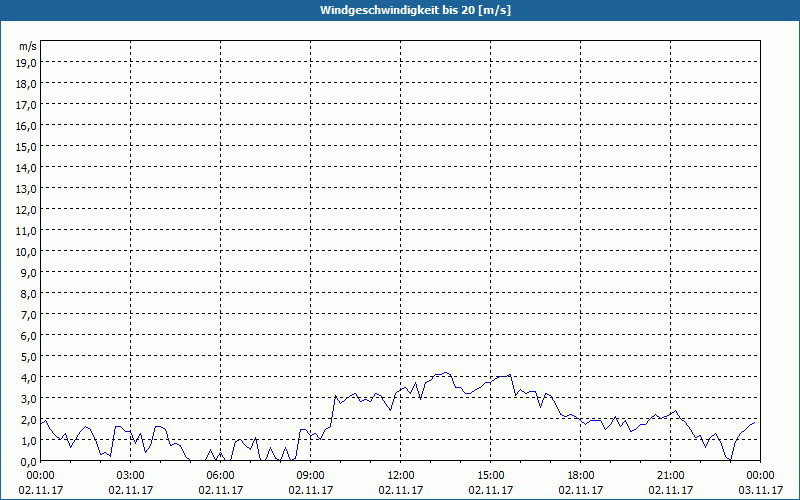This screenshot has height=500, width=800.
Task: Click the chart title 'Windgeschwindigkeit bis 20 [m/s]'
Action: click(x=415, y=10)
